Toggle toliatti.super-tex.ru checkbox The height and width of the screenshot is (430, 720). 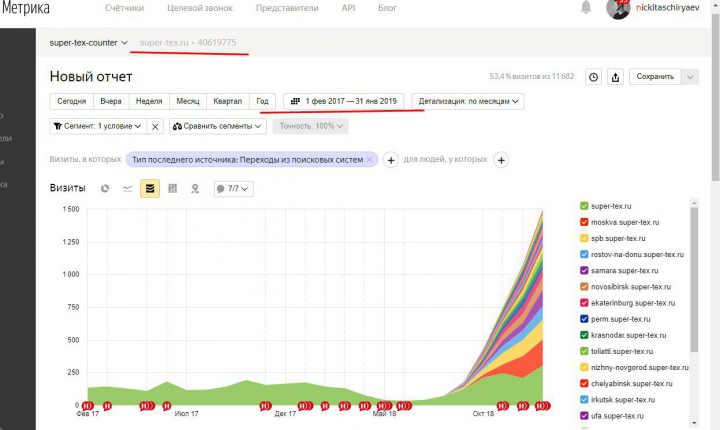pyautogui.click(x=584, y=351)
